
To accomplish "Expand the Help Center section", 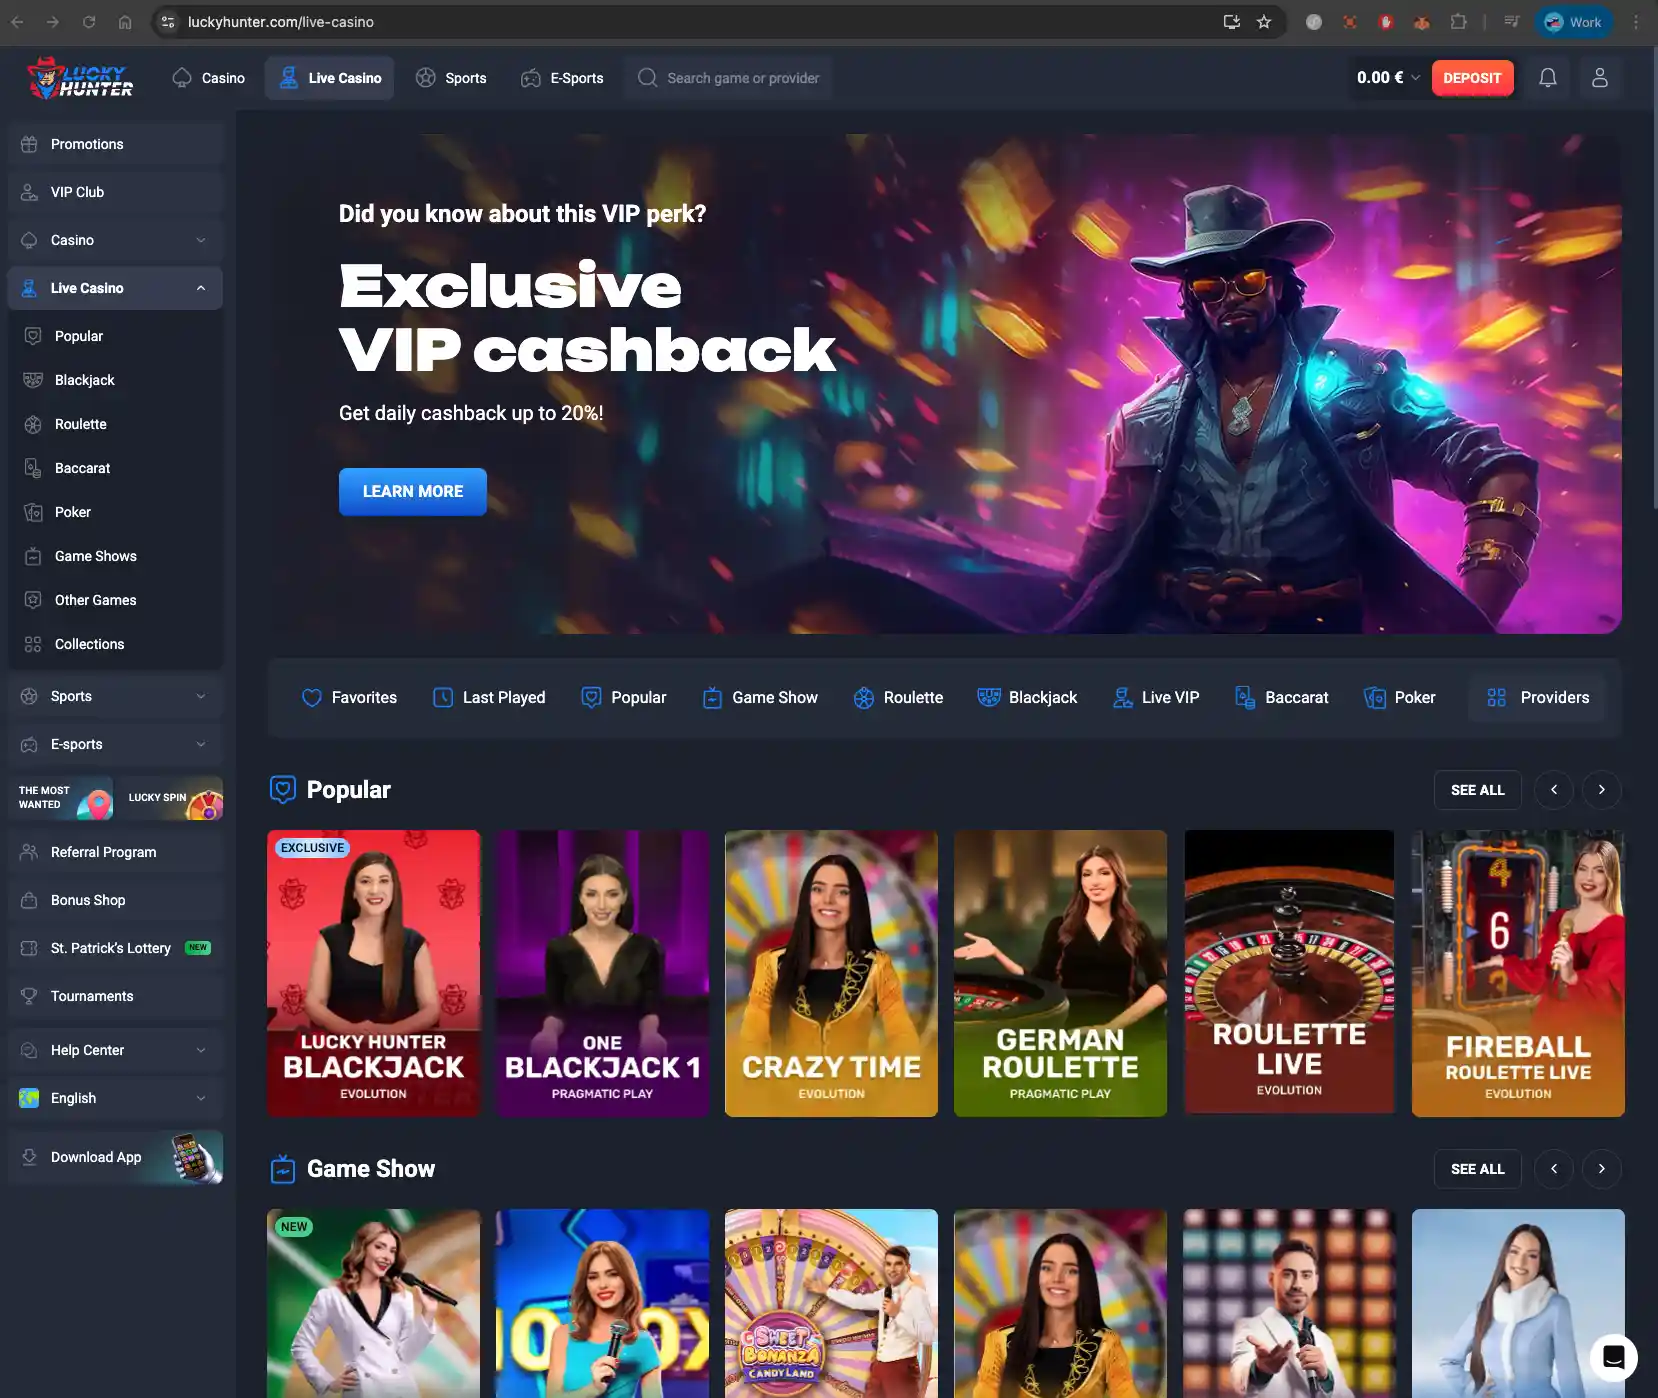I will click(x=115, y=1050).
